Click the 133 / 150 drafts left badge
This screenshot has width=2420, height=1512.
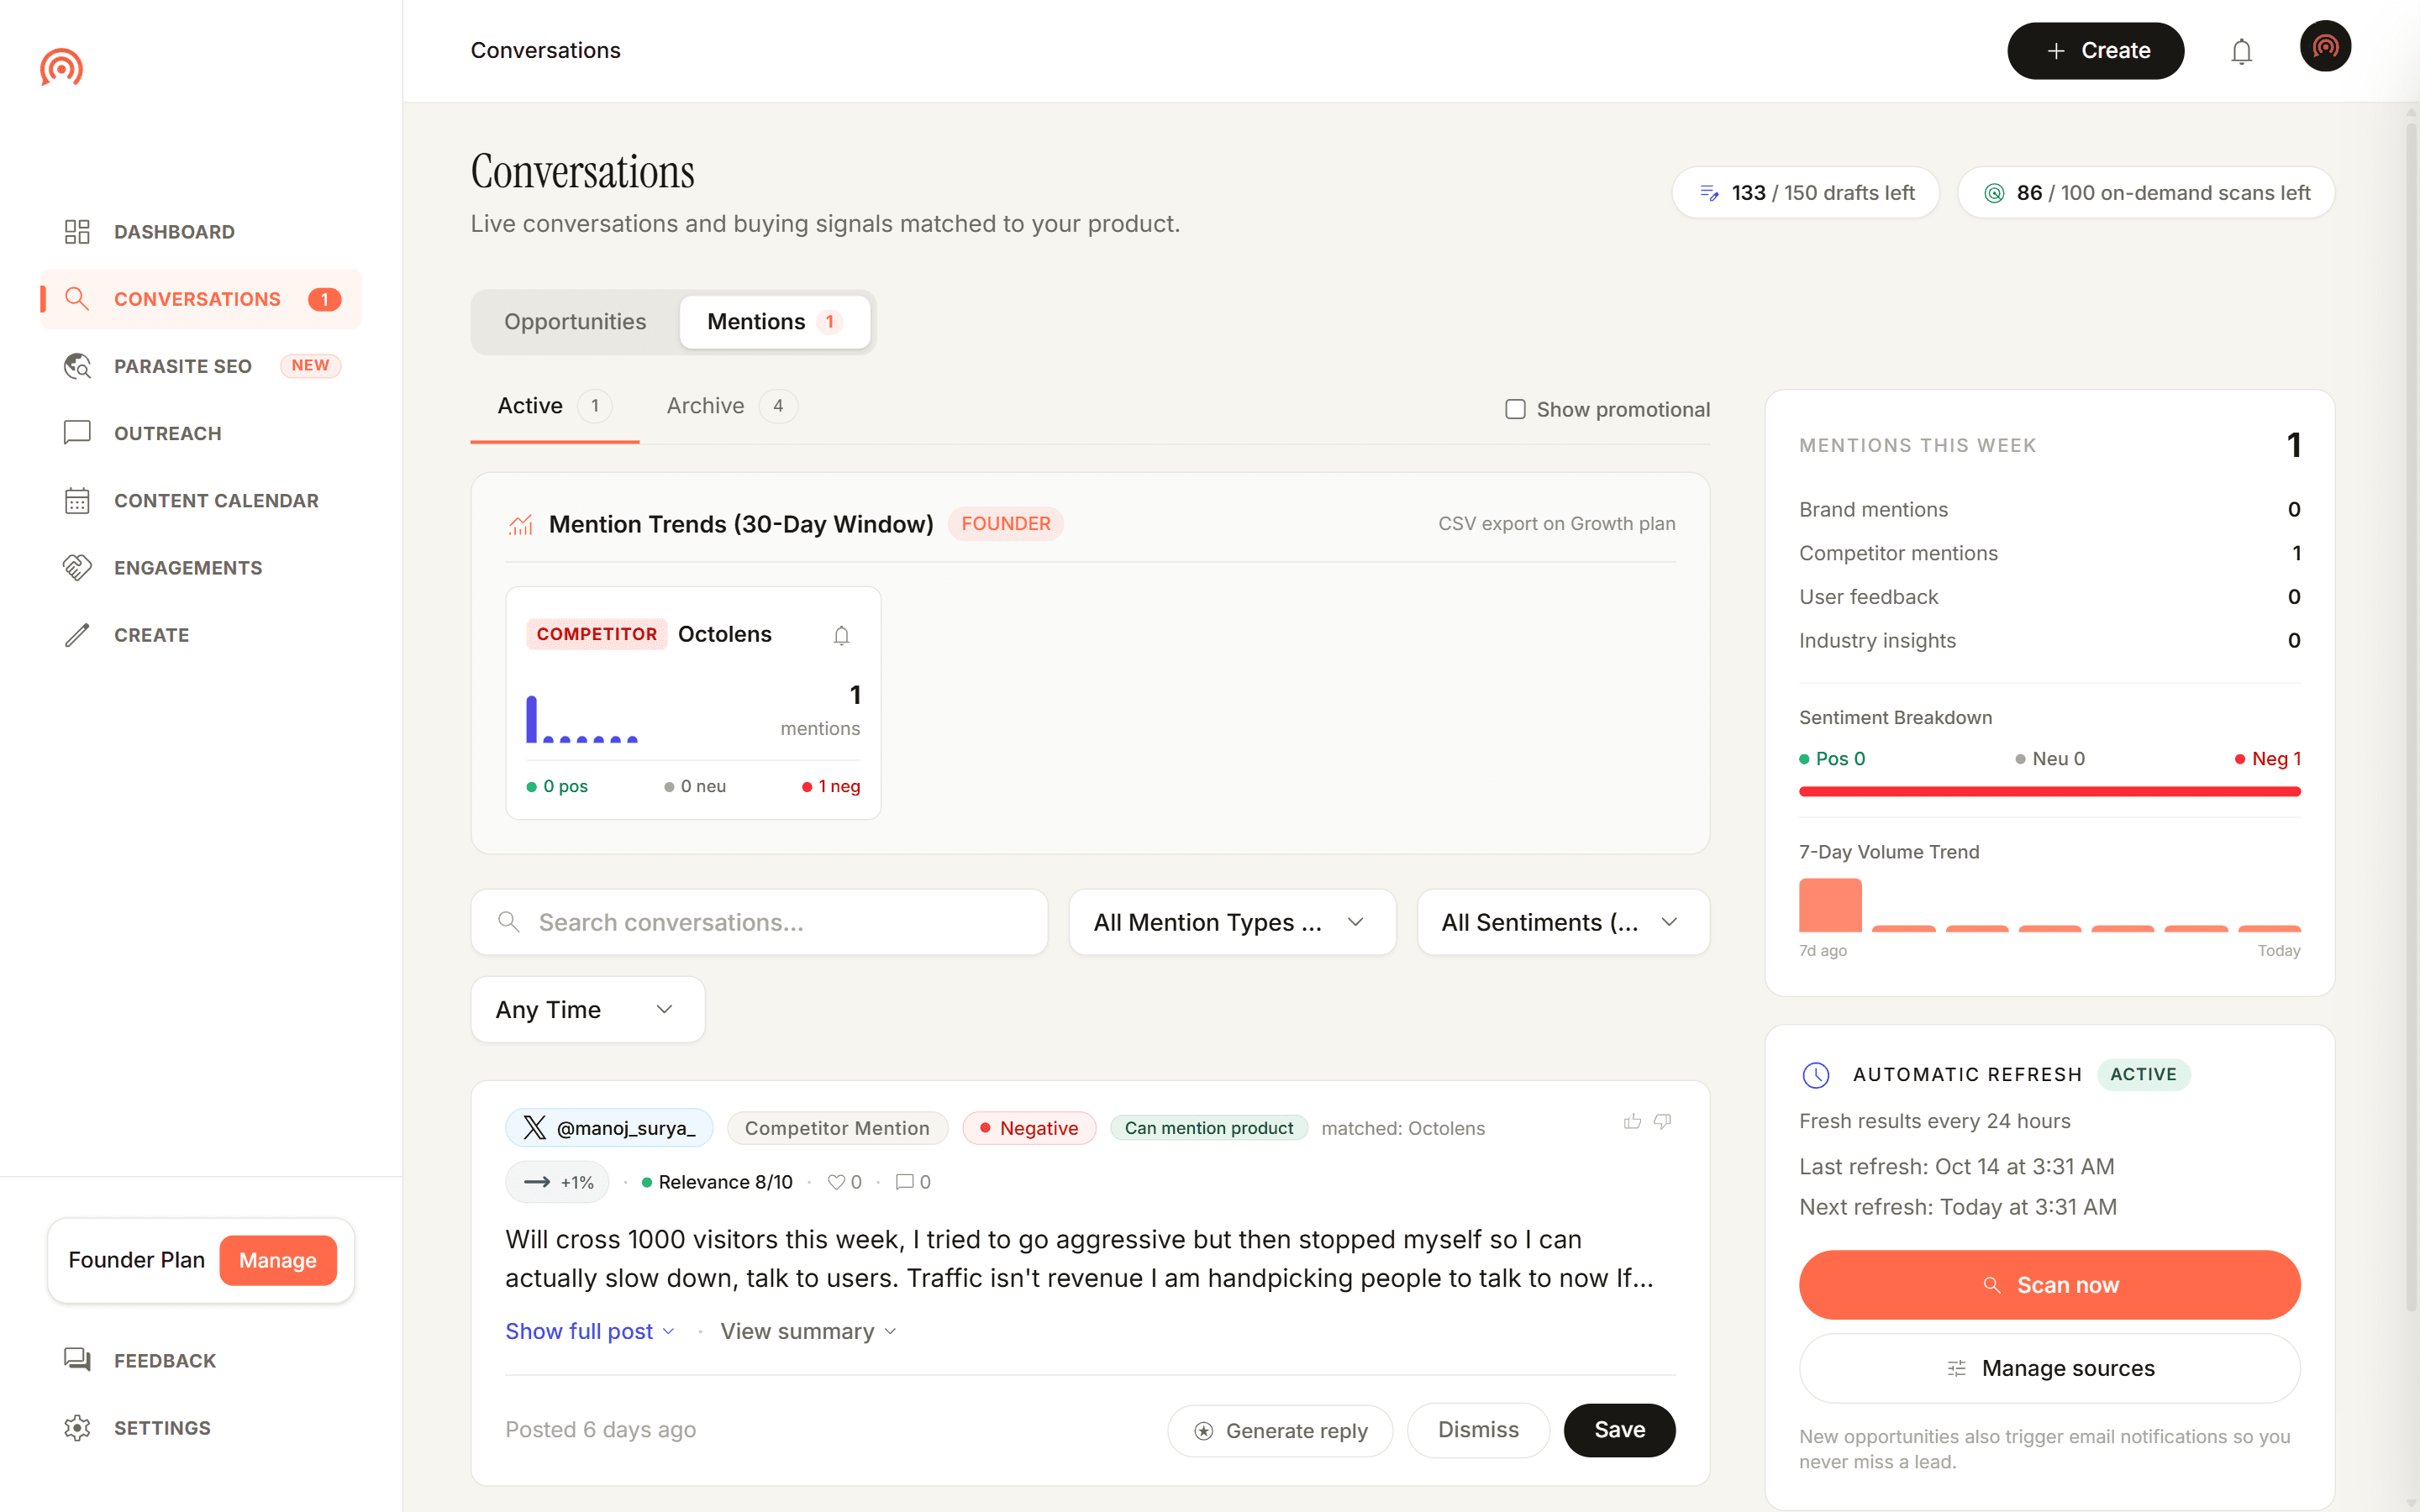pos(1805,192)
